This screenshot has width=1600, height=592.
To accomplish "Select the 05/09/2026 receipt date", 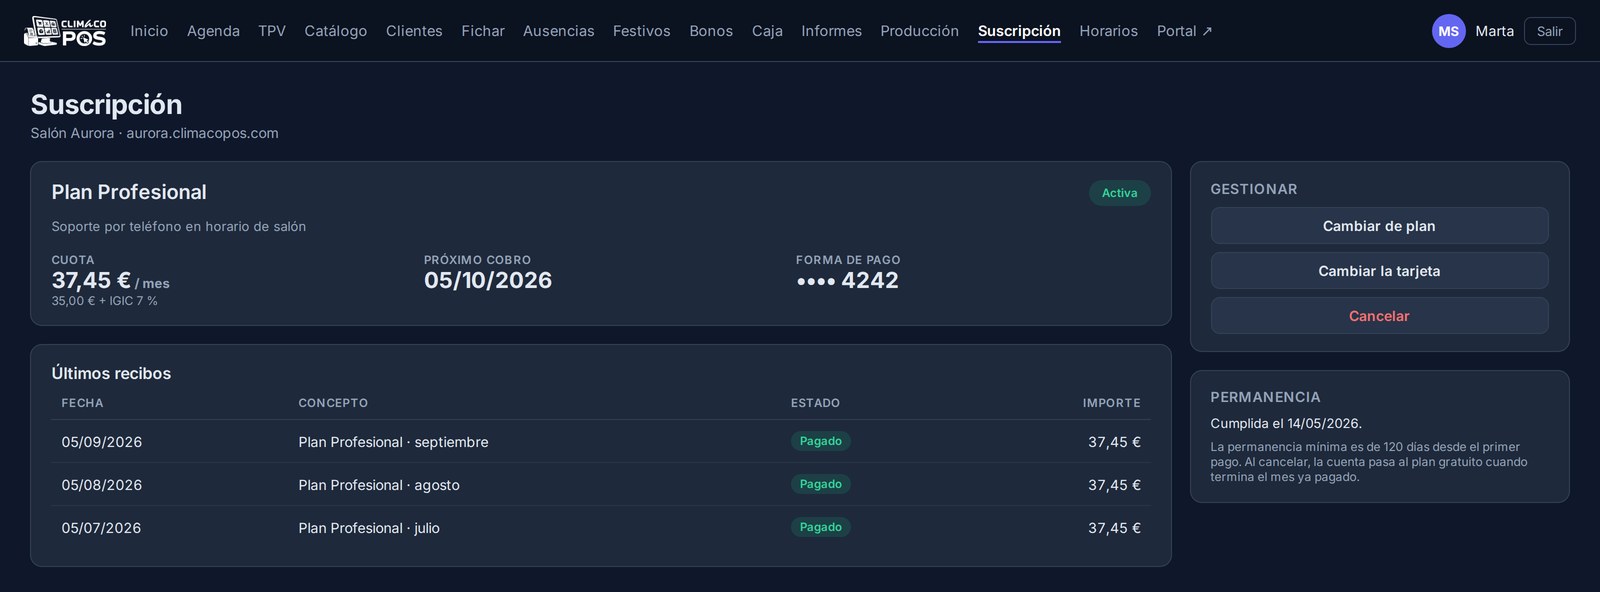I will tap(102, 442).
